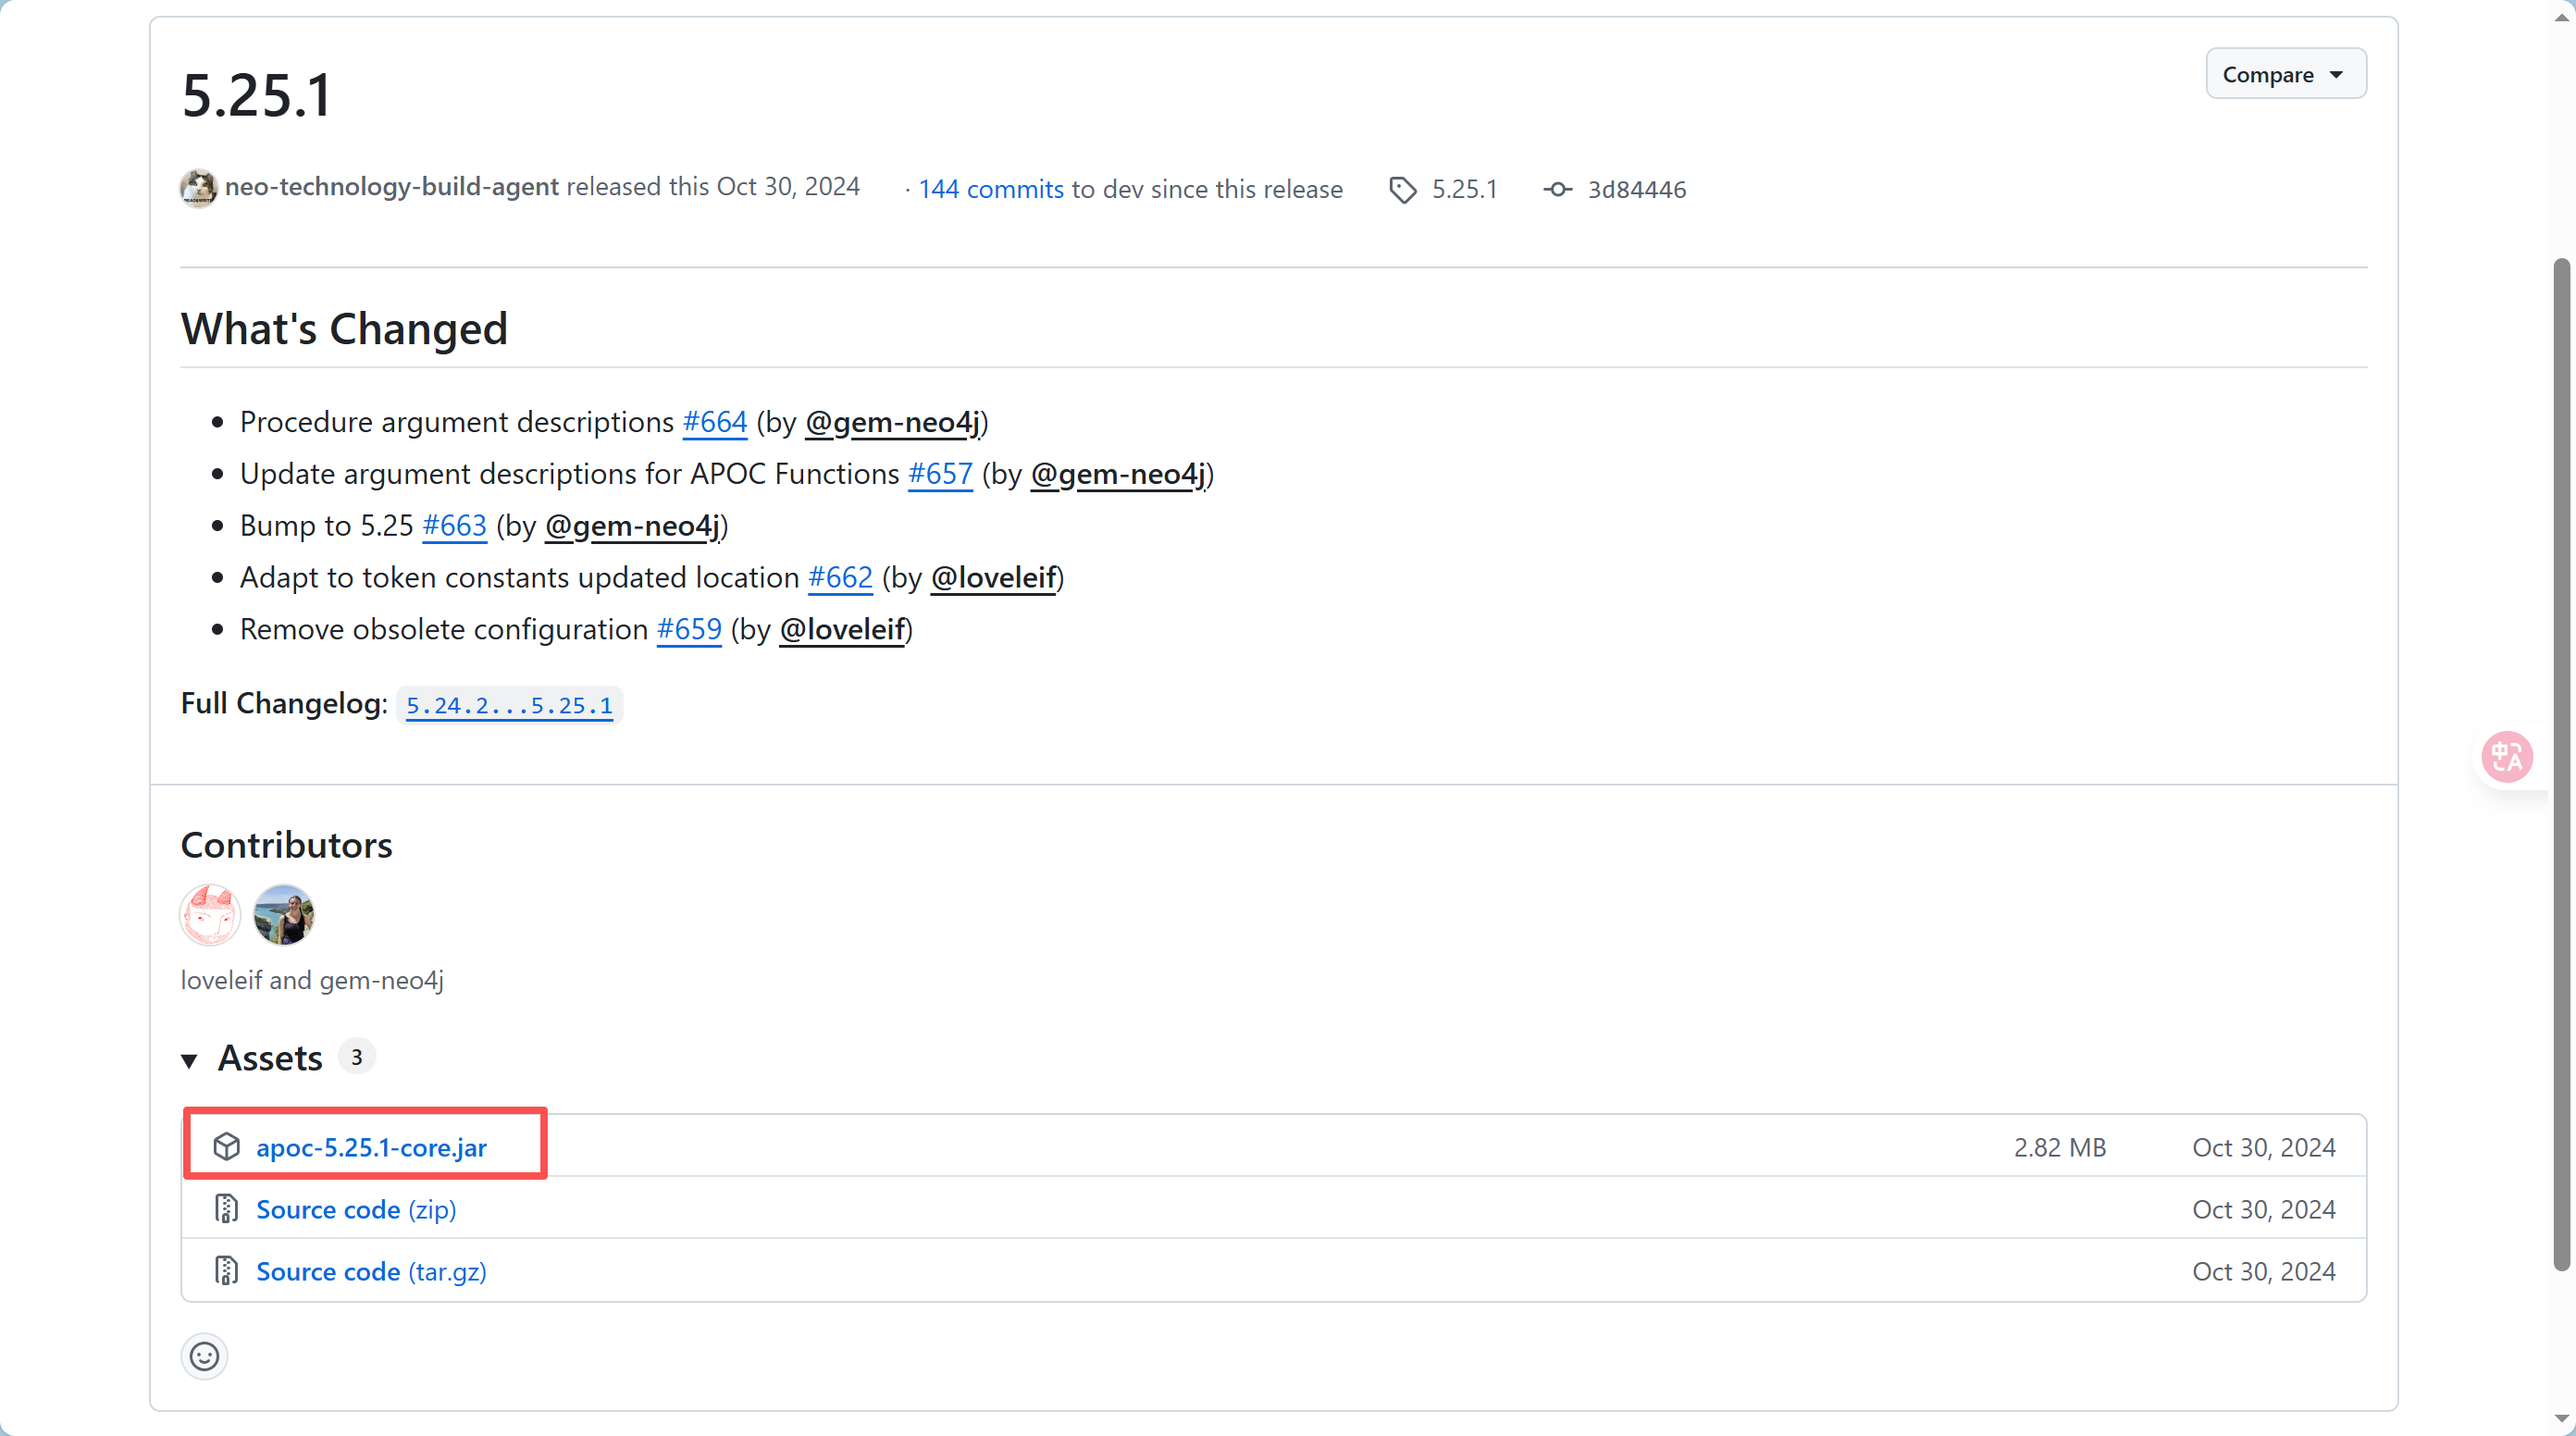The image size is (2576, 1436).
Task: Open pull request #664
Action: click(714, 422)
